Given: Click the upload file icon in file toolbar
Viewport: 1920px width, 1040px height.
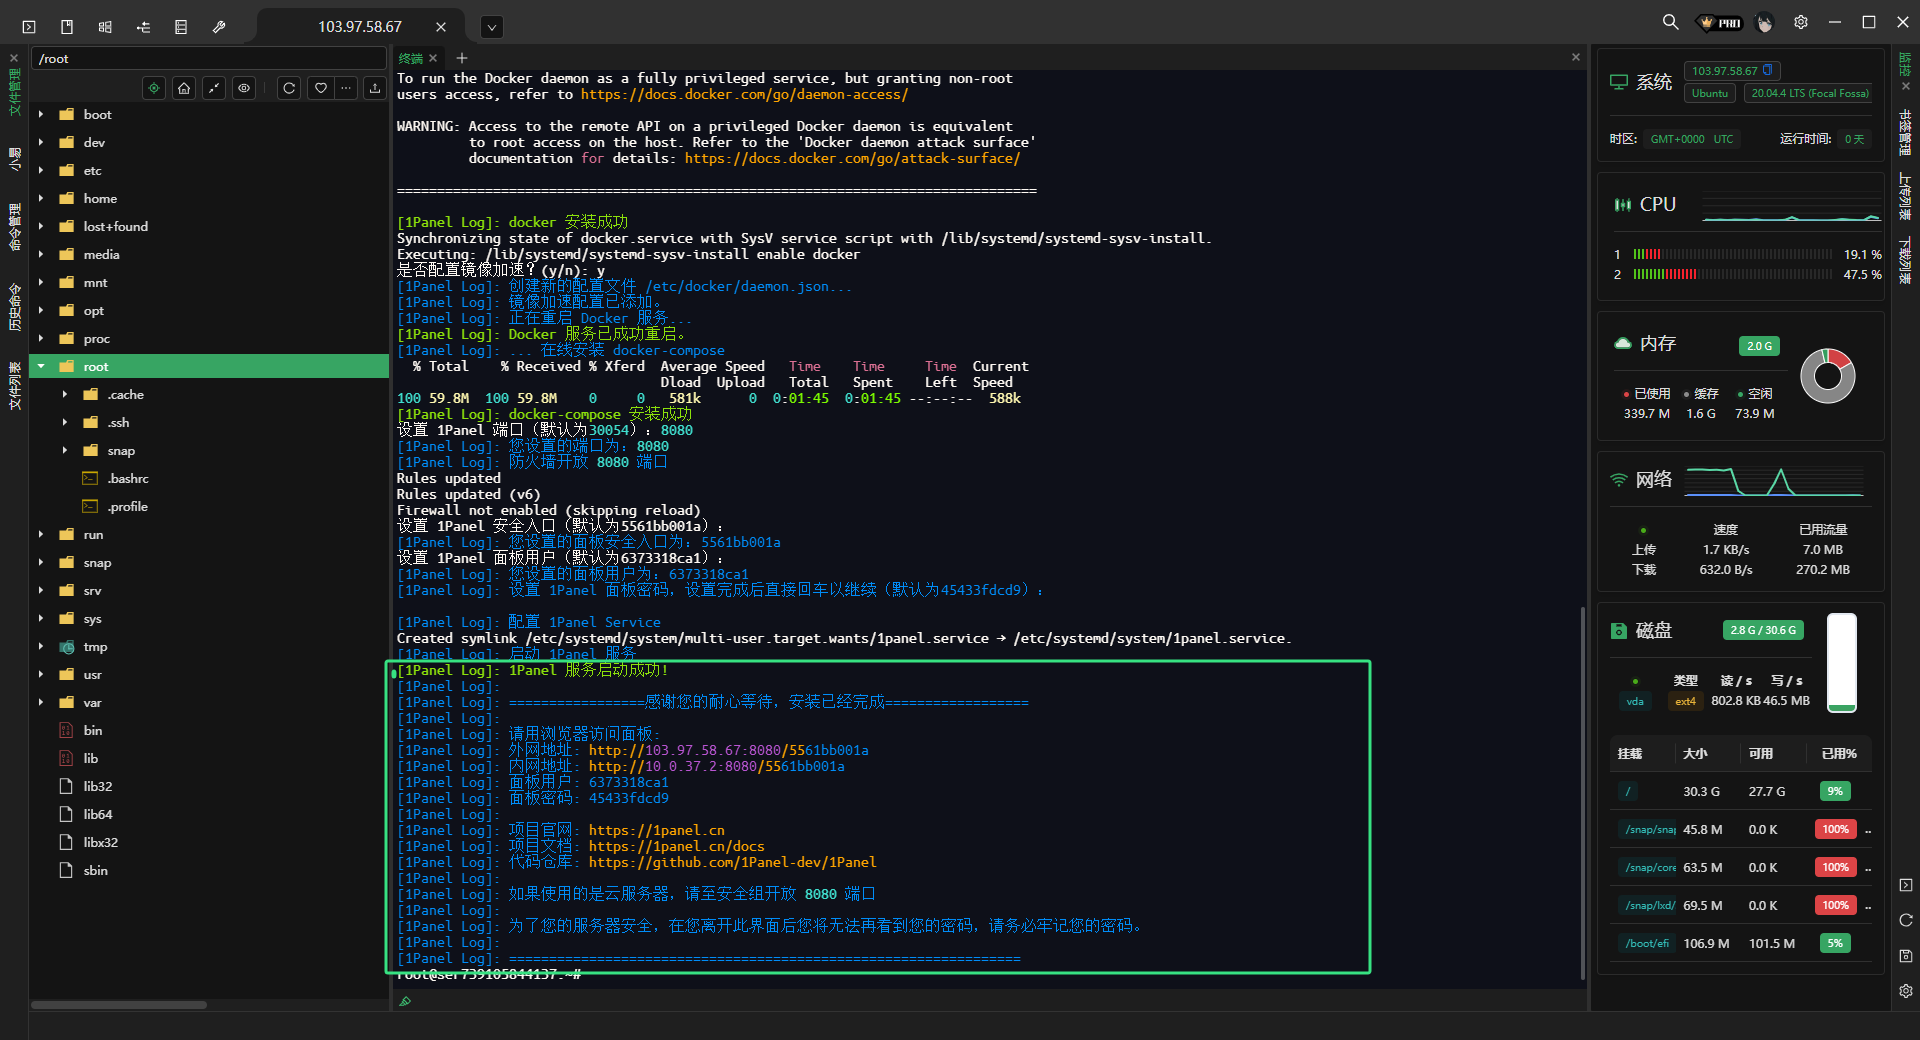Looking at the screenshot, I should coord(375,88).
